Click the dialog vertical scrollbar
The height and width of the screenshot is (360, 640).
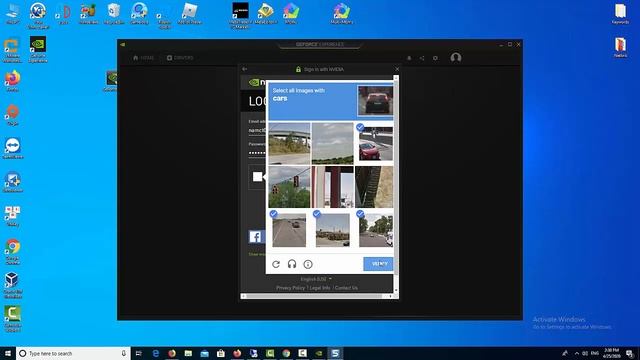(x=396, y=184)
